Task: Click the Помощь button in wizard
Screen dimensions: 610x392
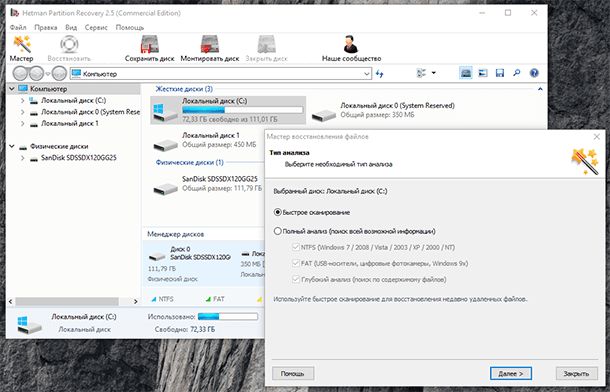Action: click(x=293, y=373)
